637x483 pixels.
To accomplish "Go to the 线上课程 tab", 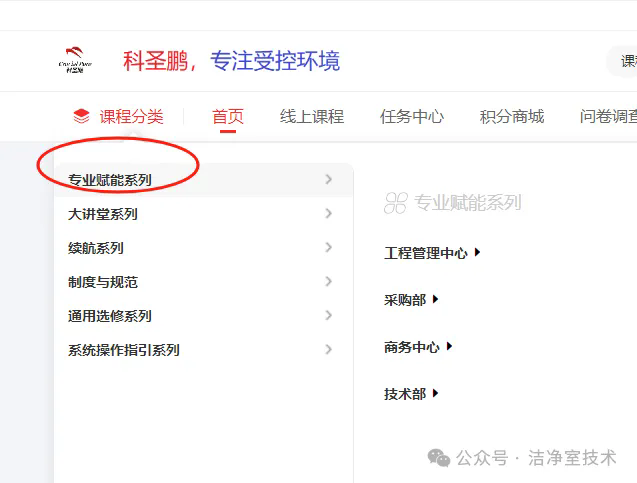I will [x=312, y=116].
